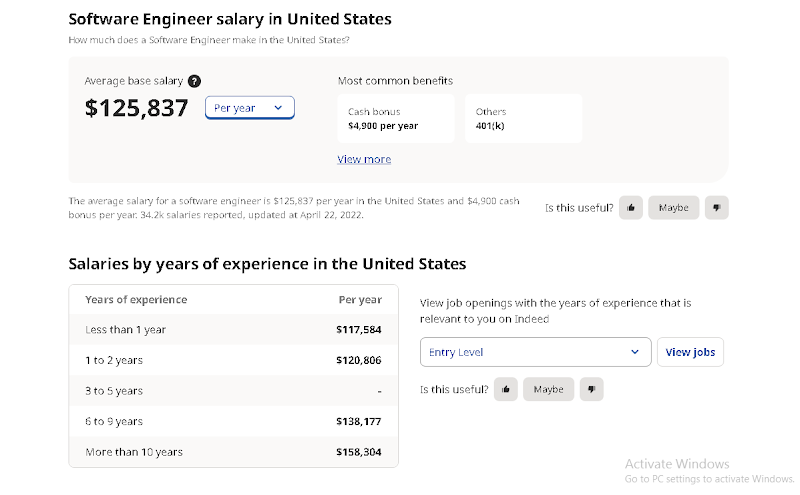
Task: Click the 1 to 2 years row
Action: click(x=233, y=360)
